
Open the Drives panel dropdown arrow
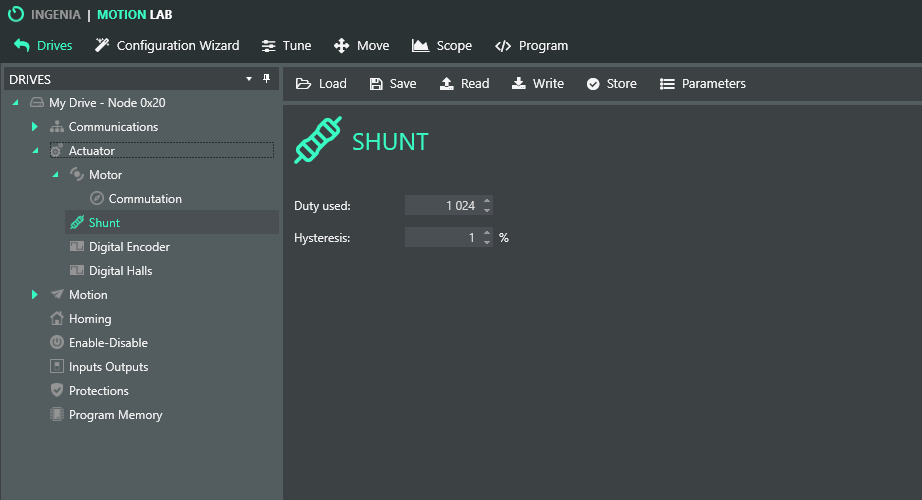(249, 79)
